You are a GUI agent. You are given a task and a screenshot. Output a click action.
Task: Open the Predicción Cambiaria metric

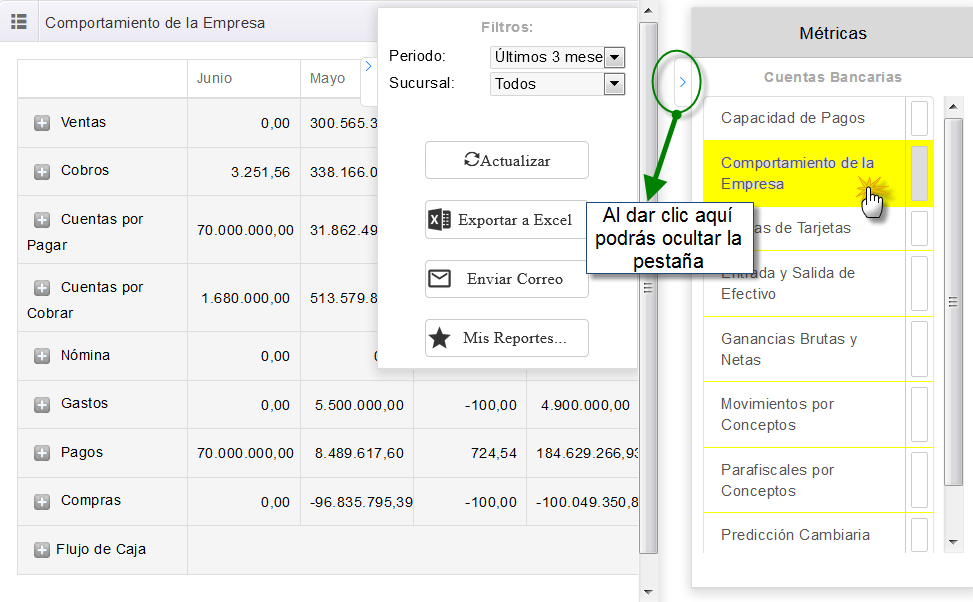coord(795,534)
